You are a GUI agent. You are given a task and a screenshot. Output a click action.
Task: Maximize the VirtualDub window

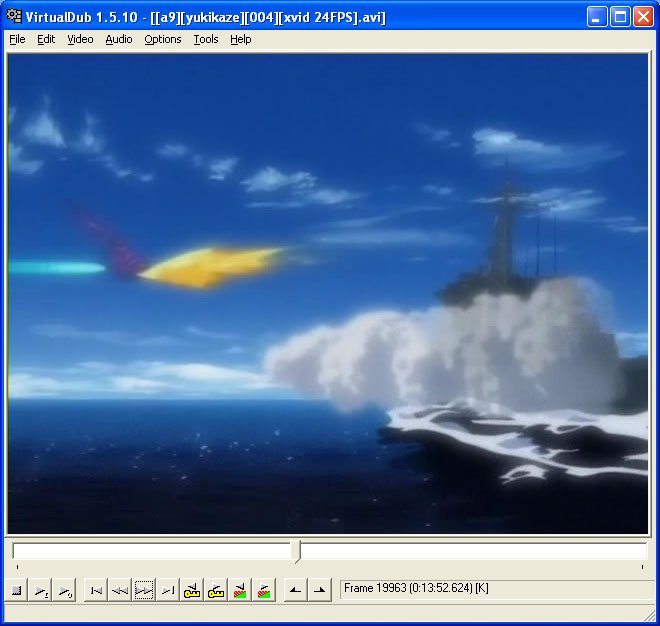[x=620, y=17]
